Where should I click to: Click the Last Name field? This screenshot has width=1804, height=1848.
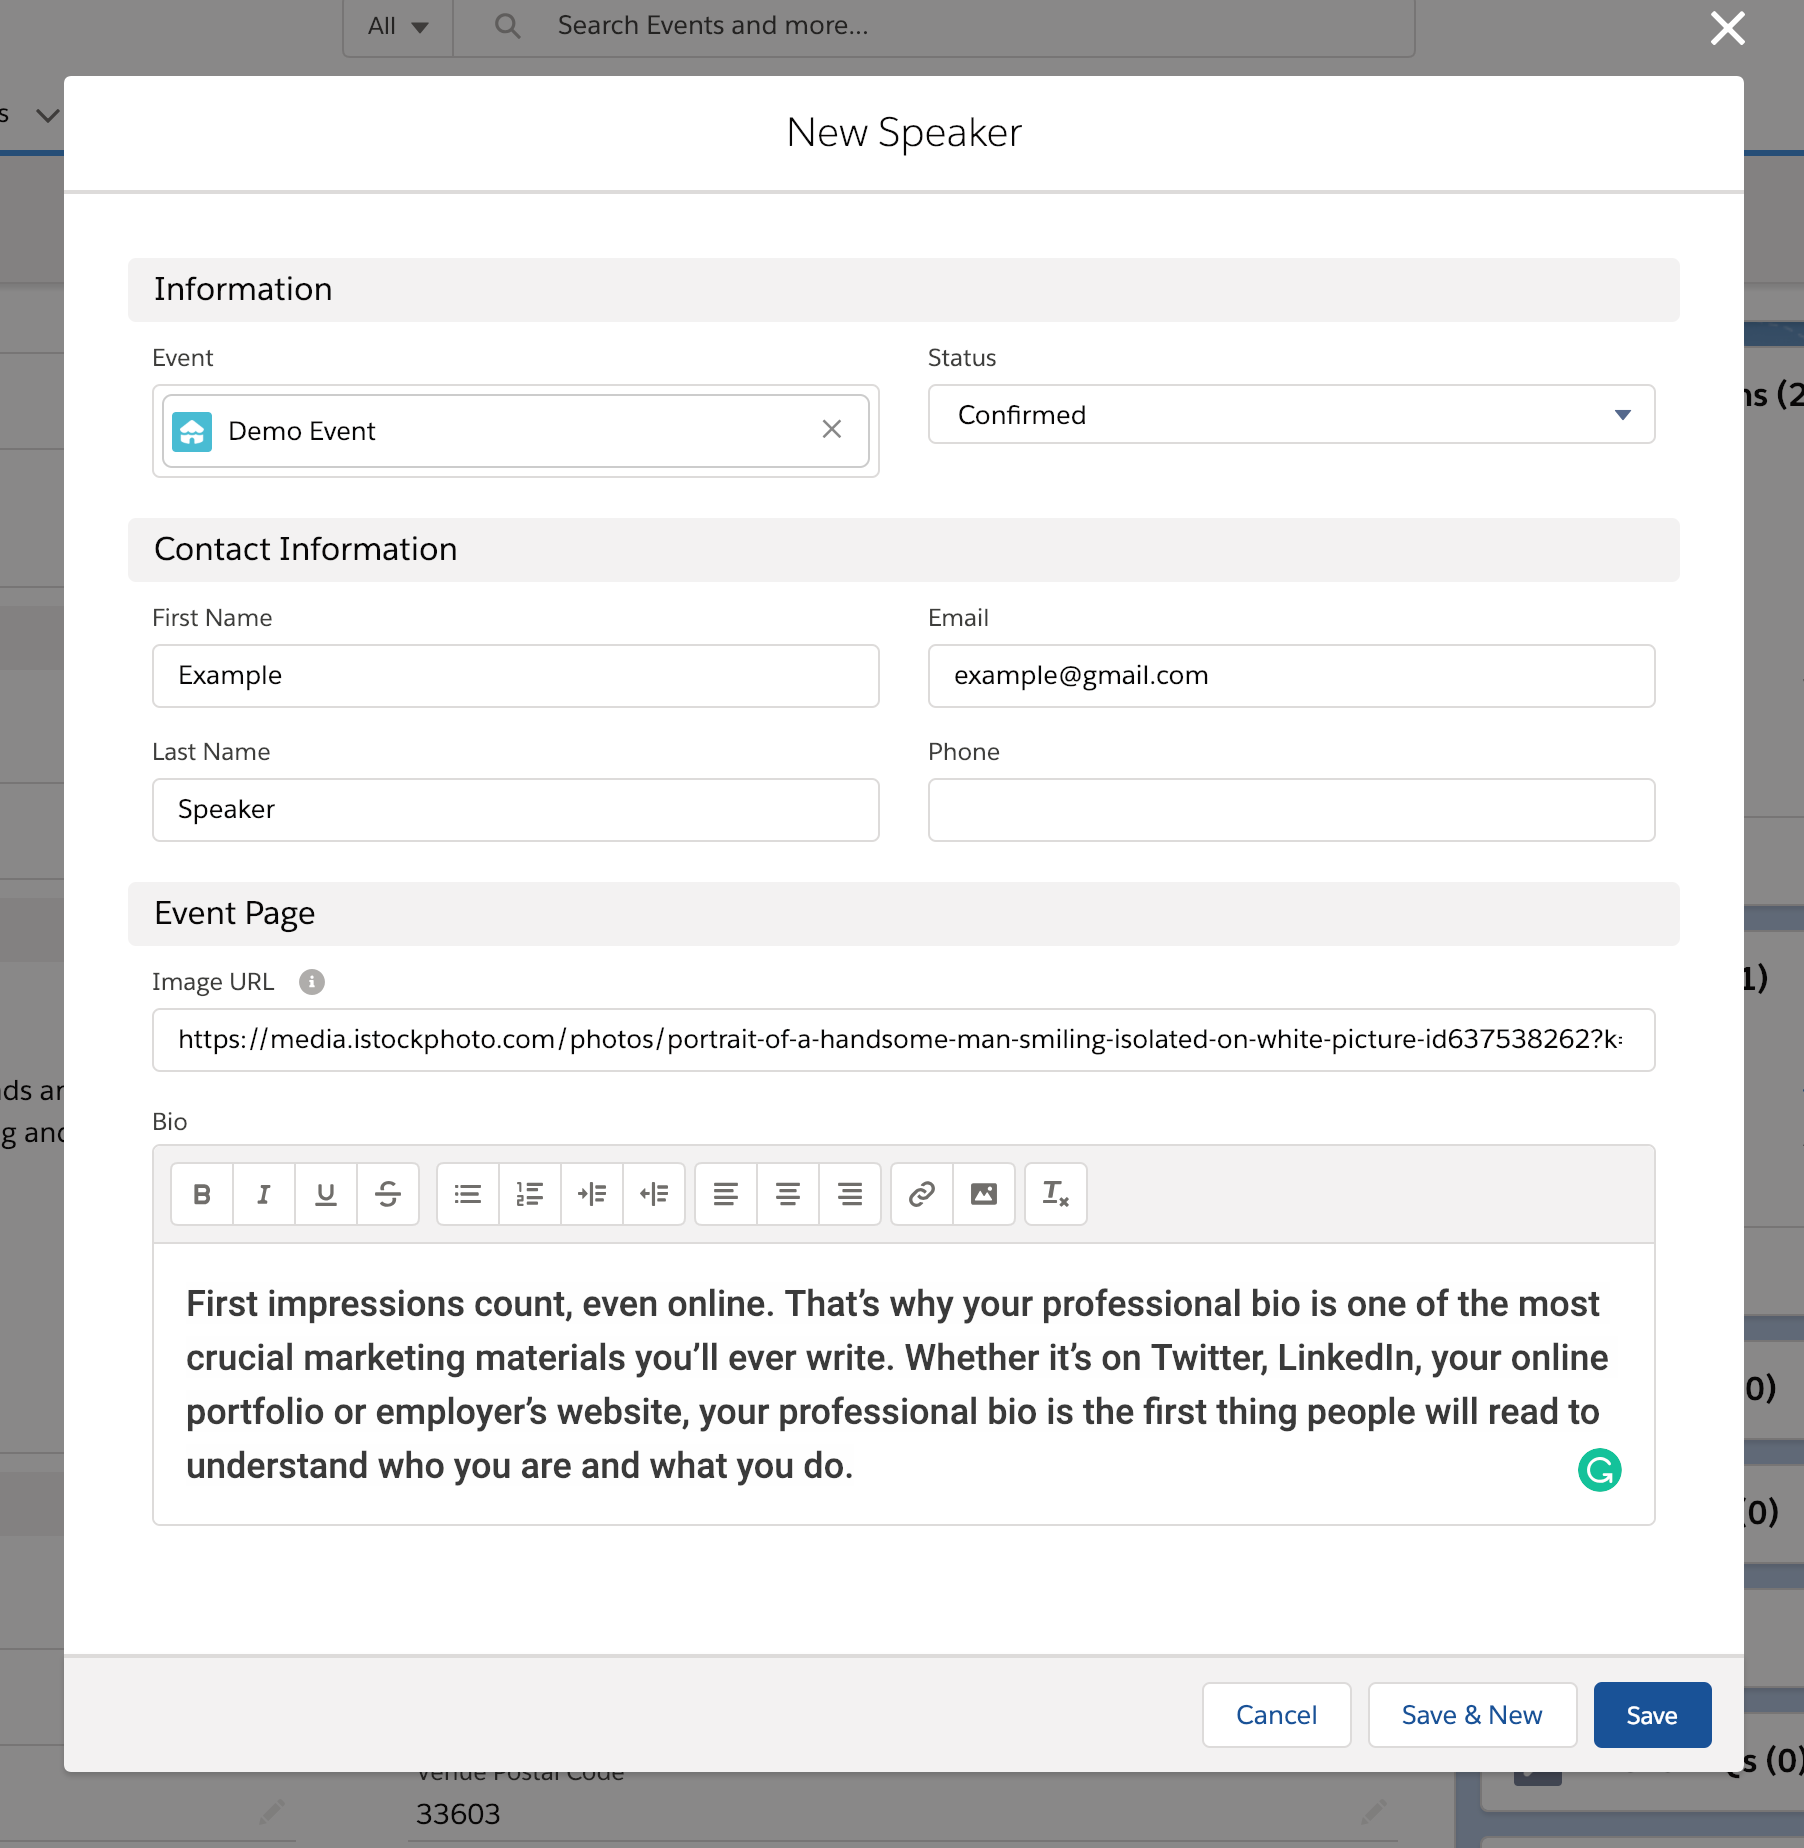(x=515, y=810)
